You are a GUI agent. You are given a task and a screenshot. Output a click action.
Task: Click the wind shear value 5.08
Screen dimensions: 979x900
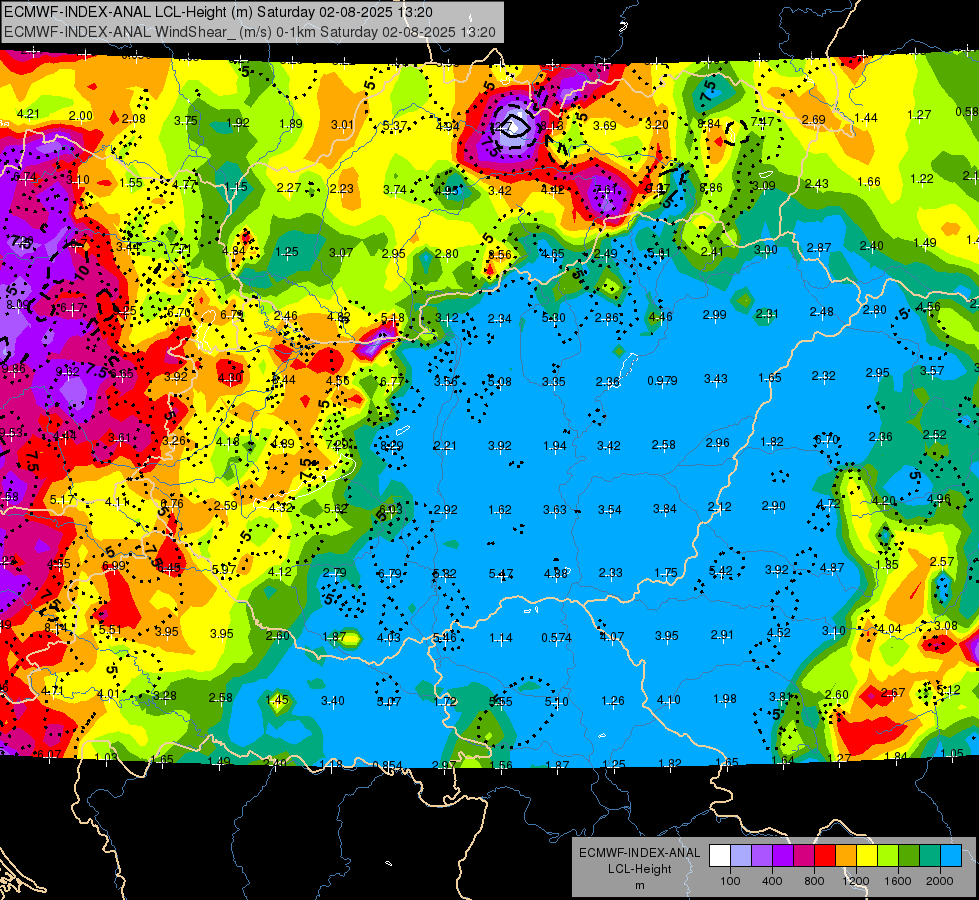click(499, 381)
